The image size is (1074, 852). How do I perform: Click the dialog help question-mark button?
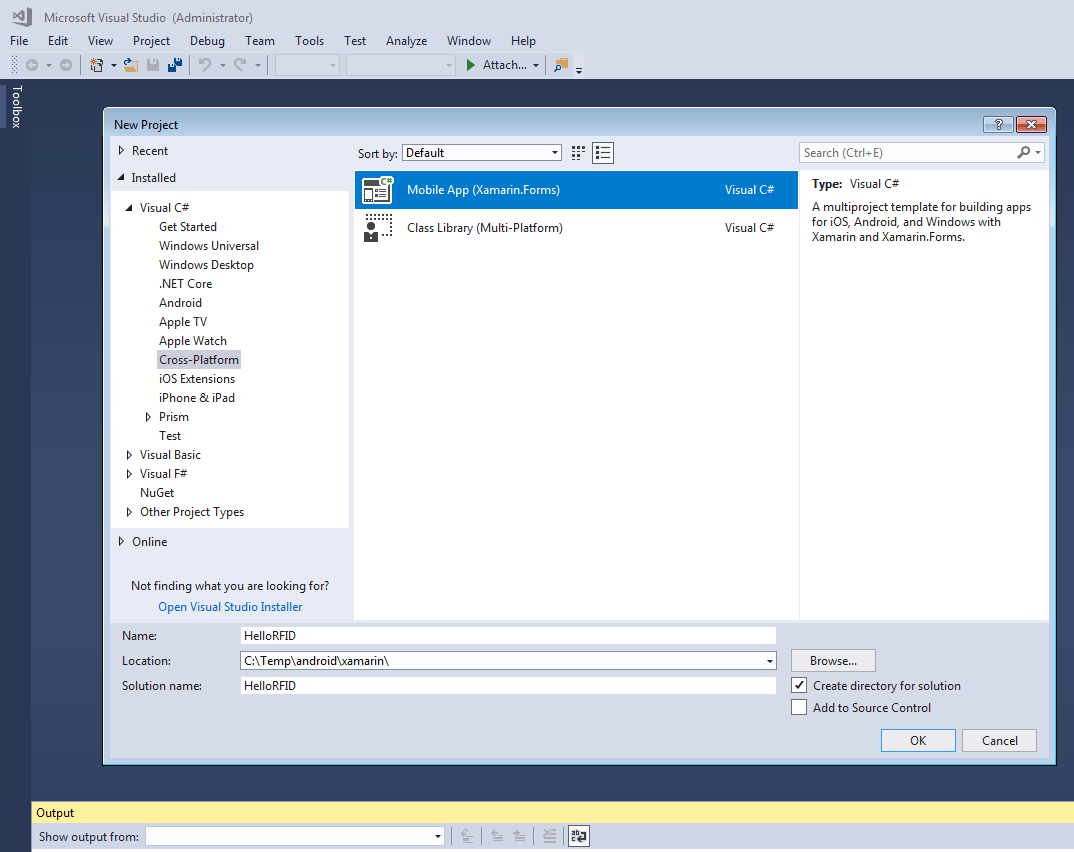coord(998,124)
